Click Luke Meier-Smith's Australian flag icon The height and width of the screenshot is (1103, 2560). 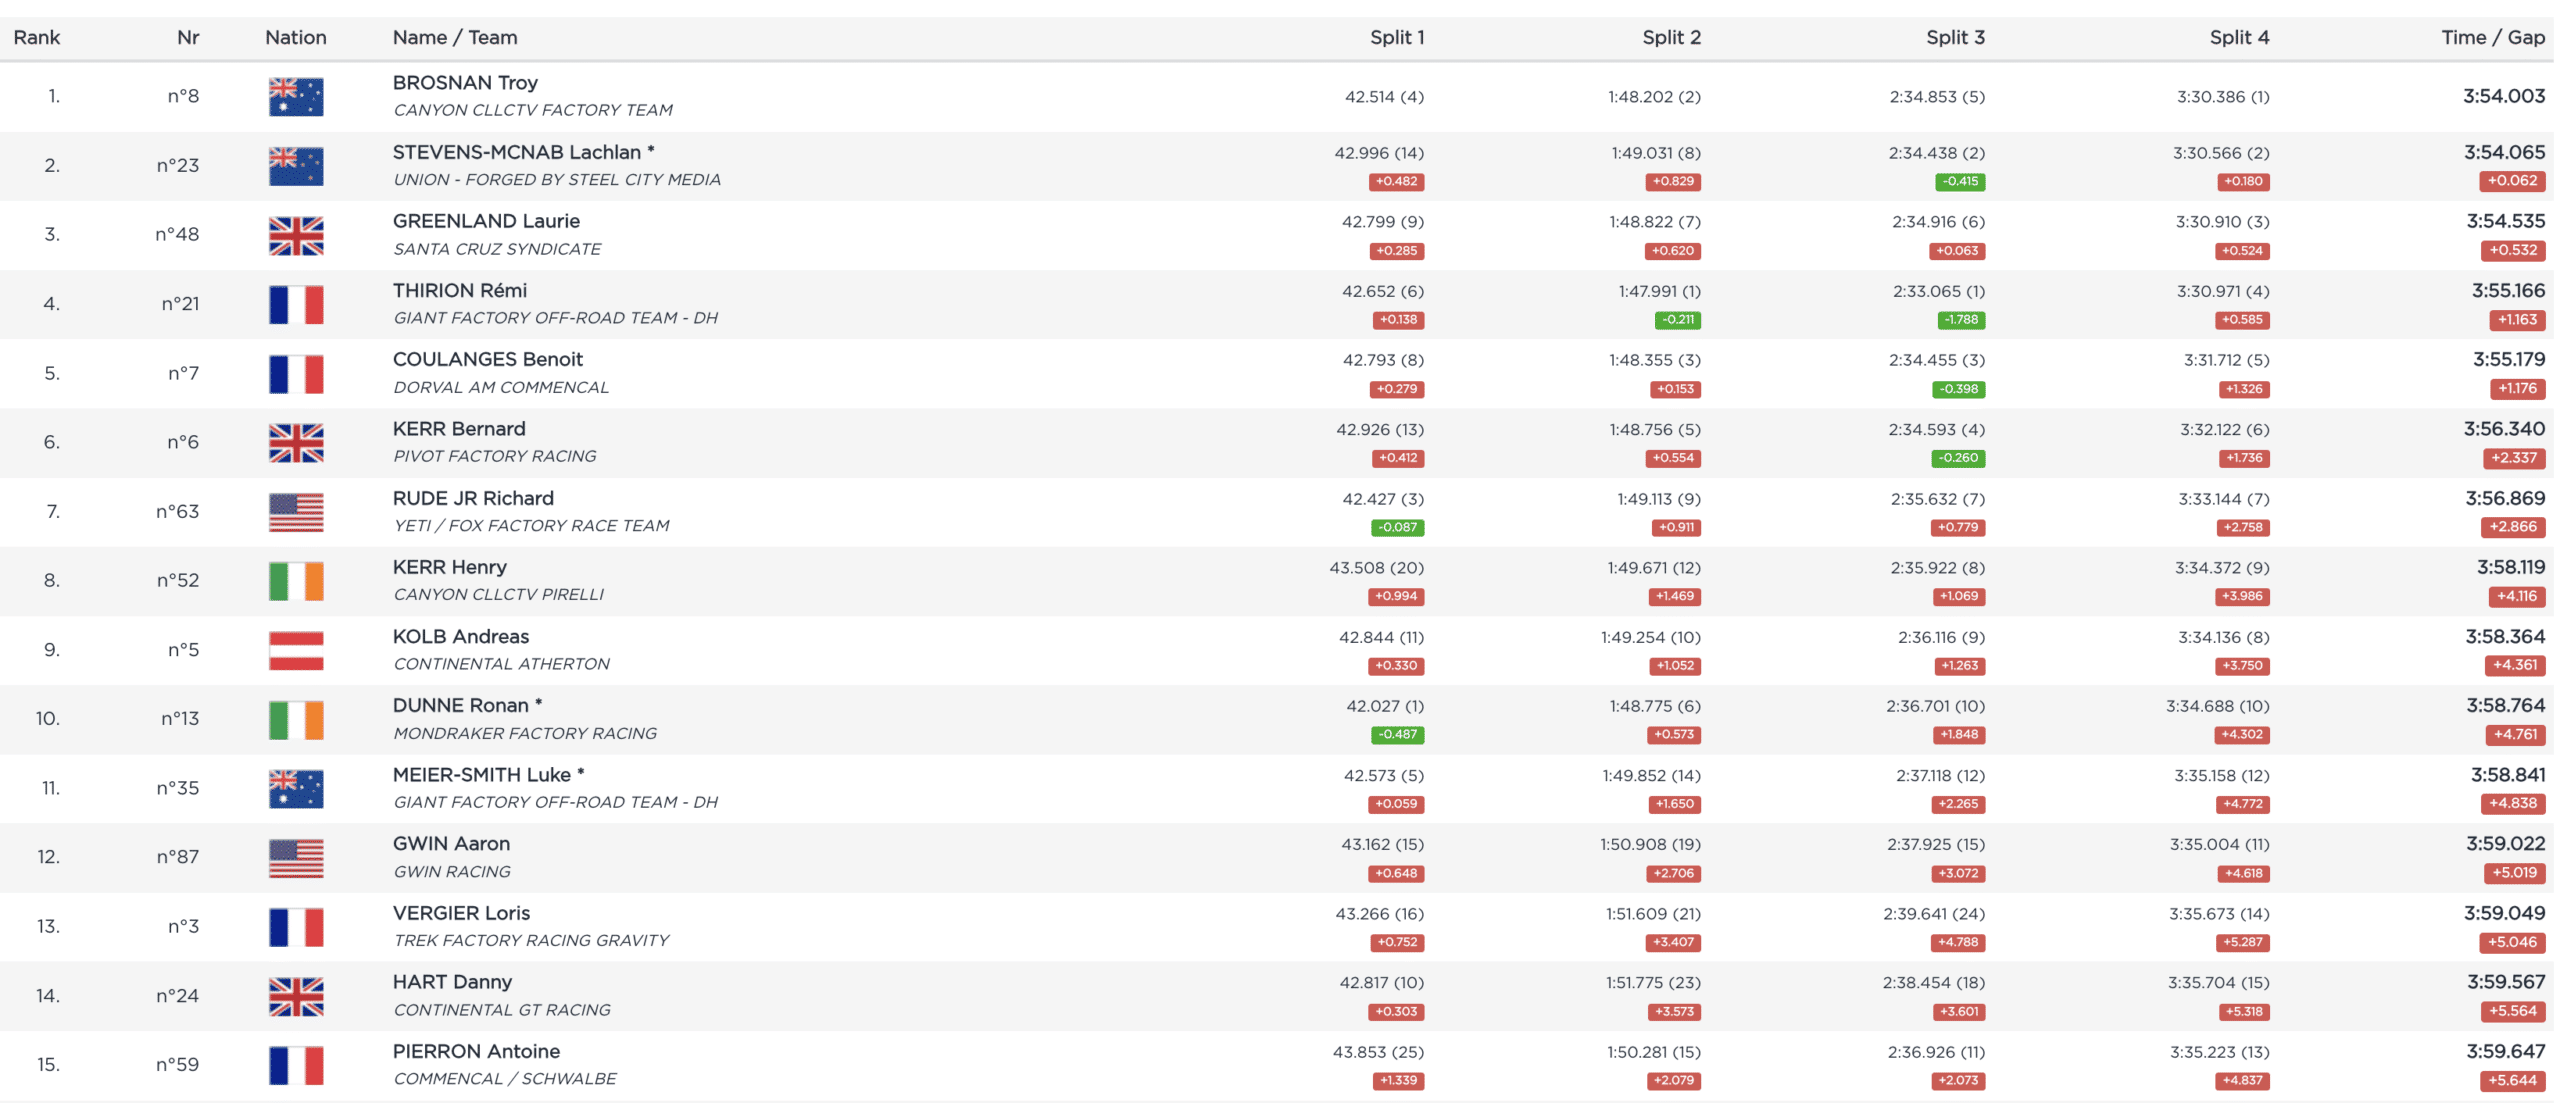[296, 789]
